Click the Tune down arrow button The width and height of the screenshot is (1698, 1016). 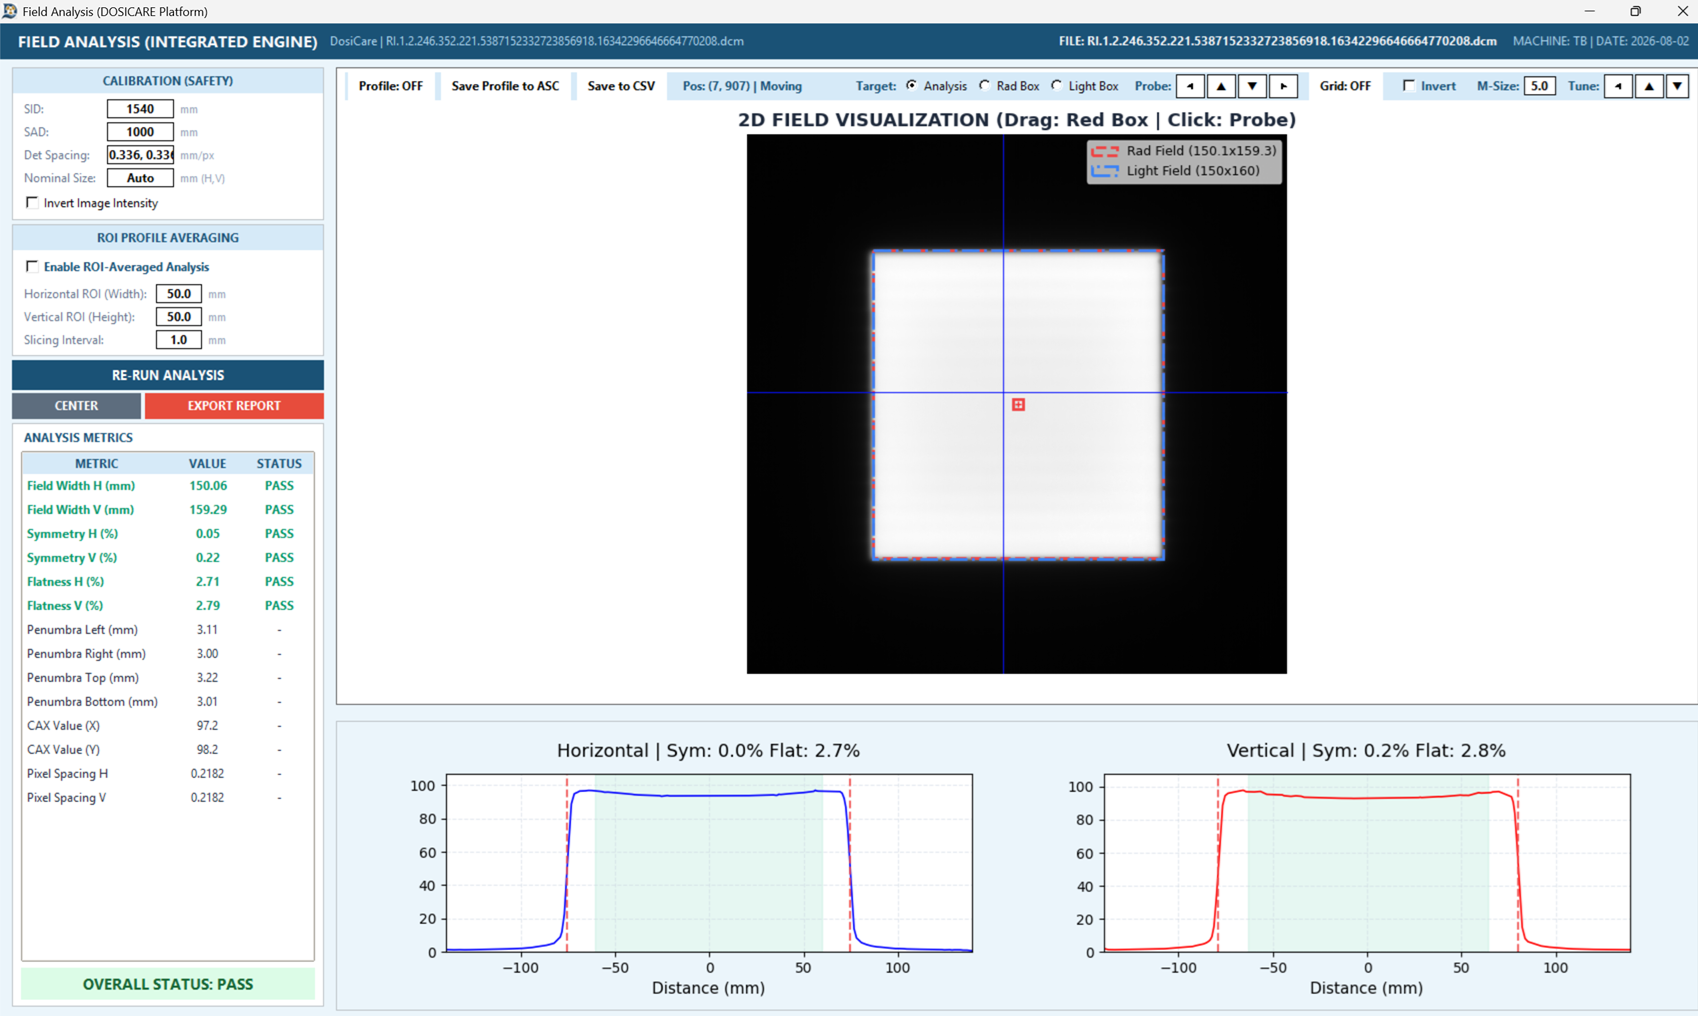coord(1677,86)
